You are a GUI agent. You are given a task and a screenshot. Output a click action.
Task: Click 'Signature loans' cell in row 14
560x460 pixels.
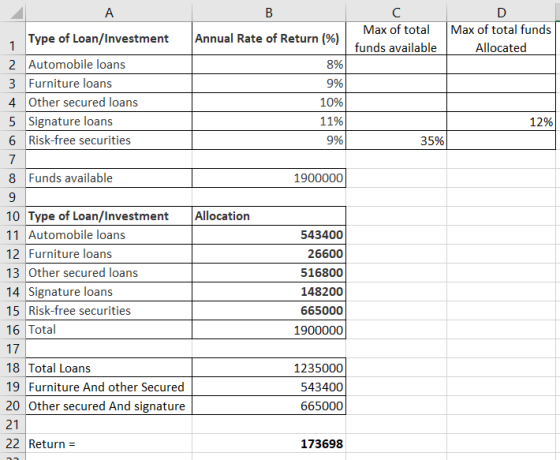point(109,292)
